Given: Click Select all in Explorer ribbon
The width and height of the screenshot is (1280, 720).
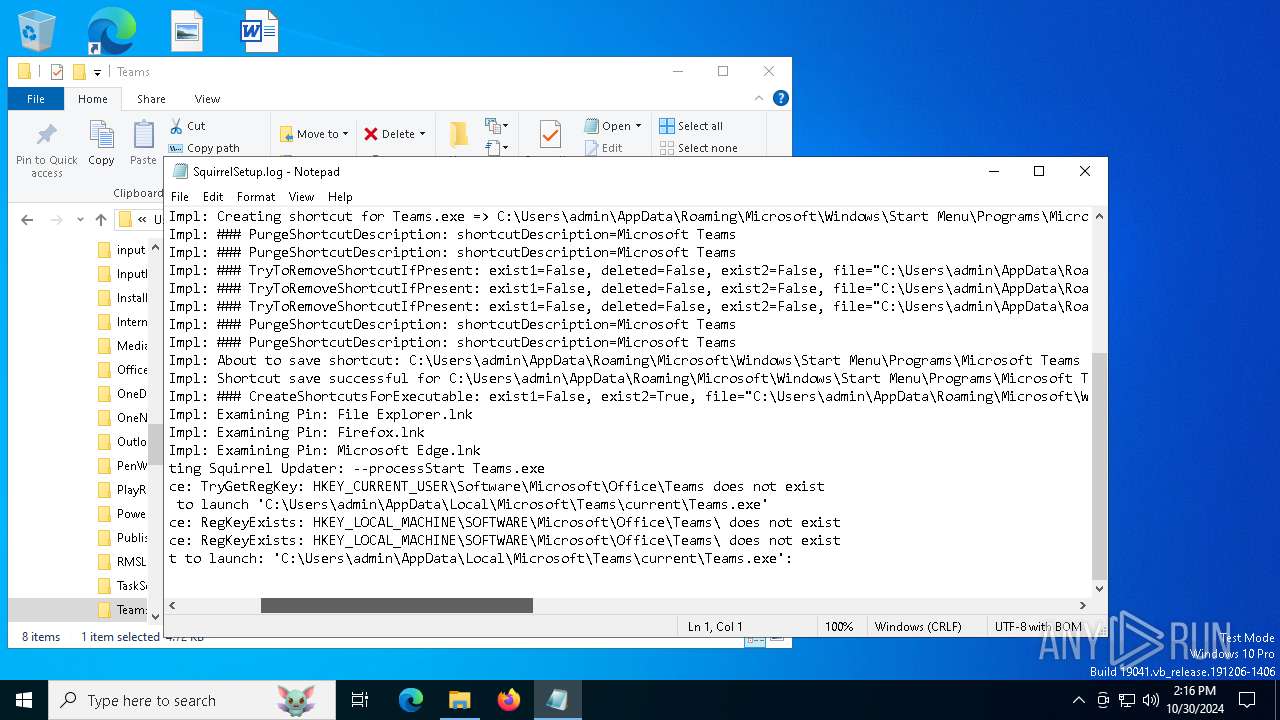Looking at the screenshot, I should tap(691, 126).
